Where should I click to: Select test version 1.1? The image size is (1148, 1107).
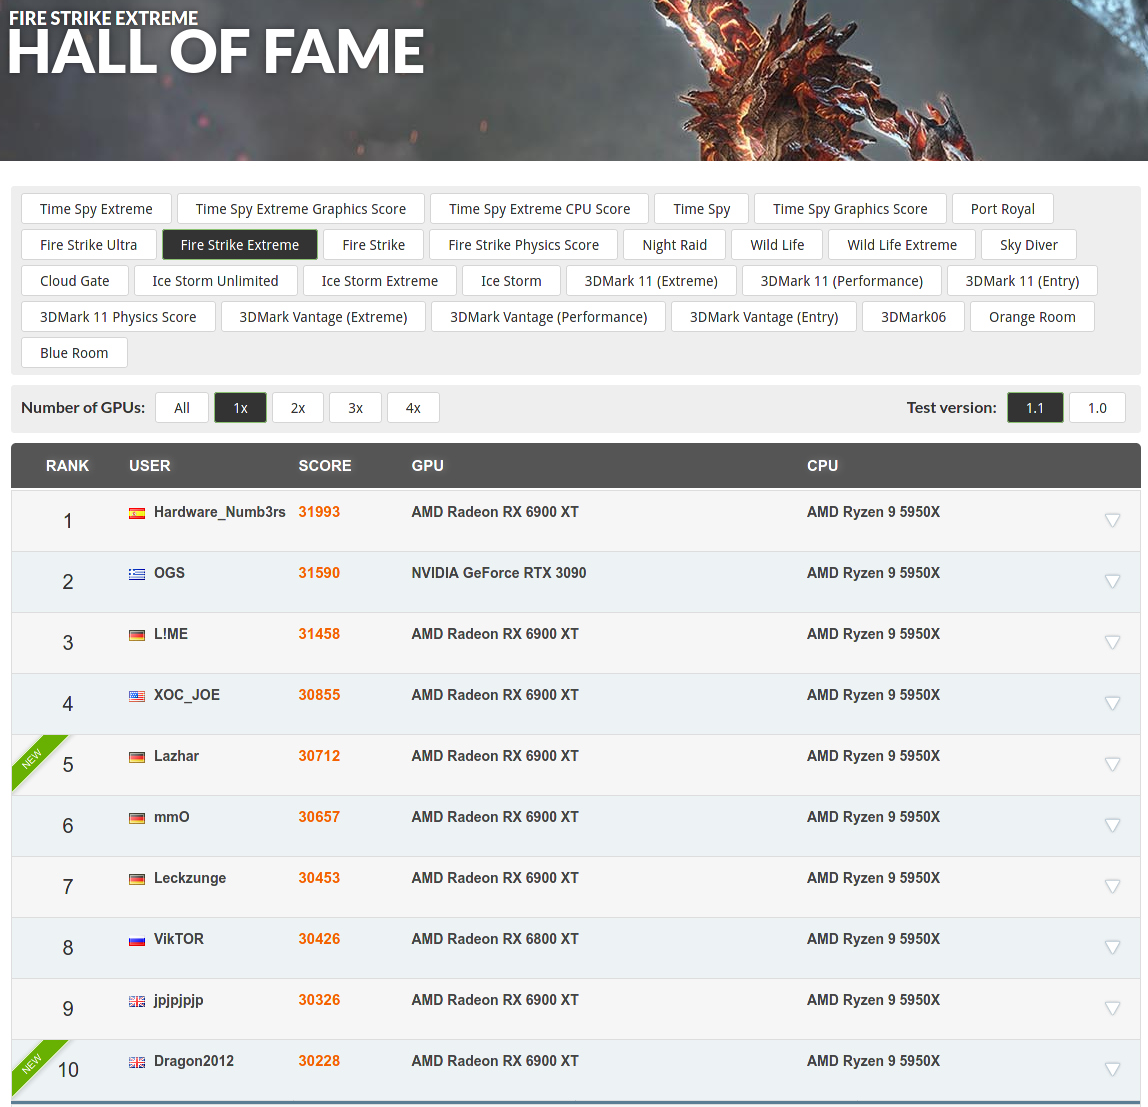tap(1035, 408)
